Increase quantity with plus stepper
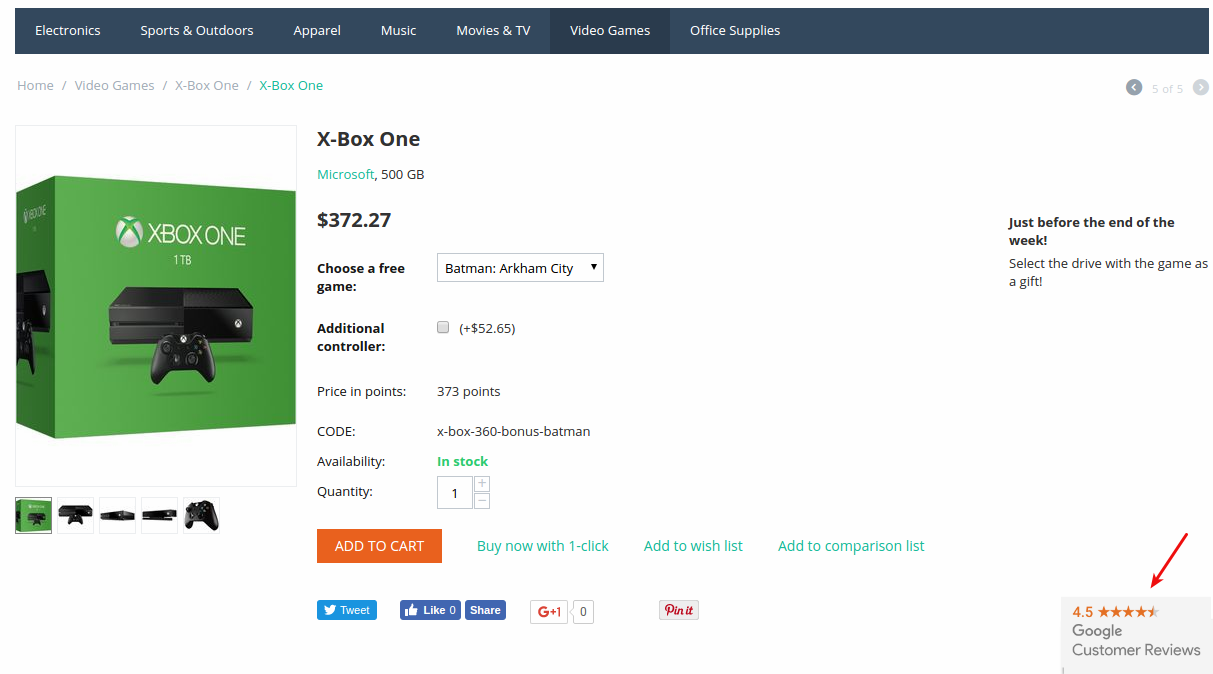 point(482,483)
